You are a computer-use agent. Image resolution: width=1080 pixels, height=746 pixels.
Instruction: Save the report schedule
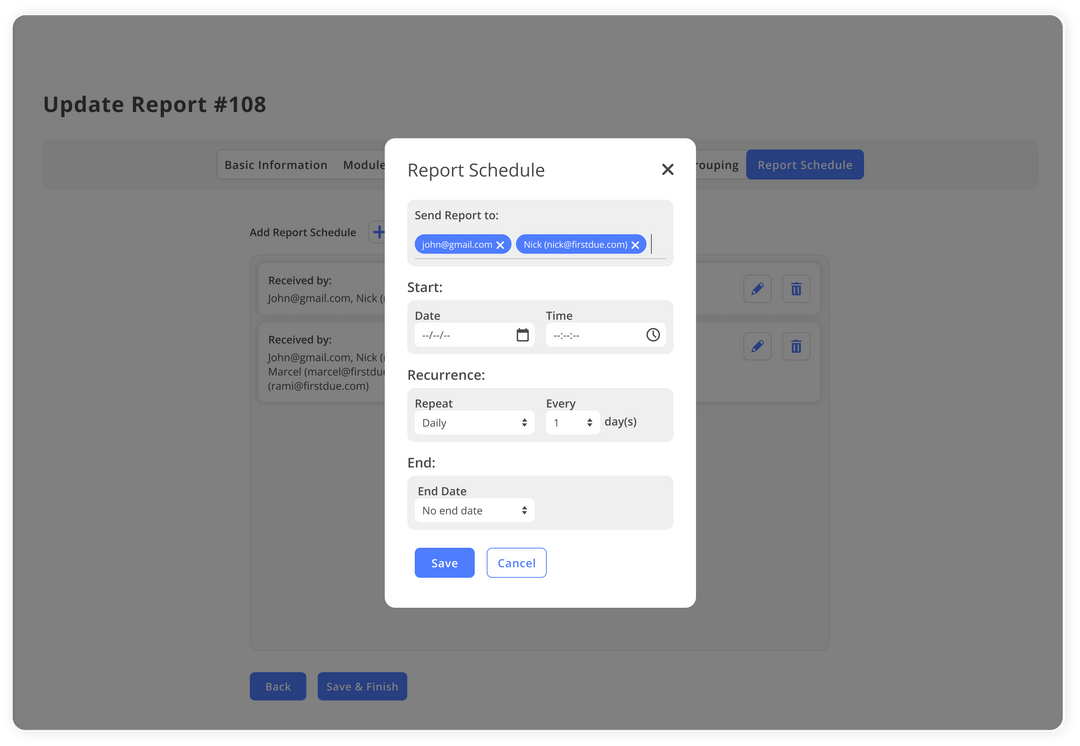444,562
